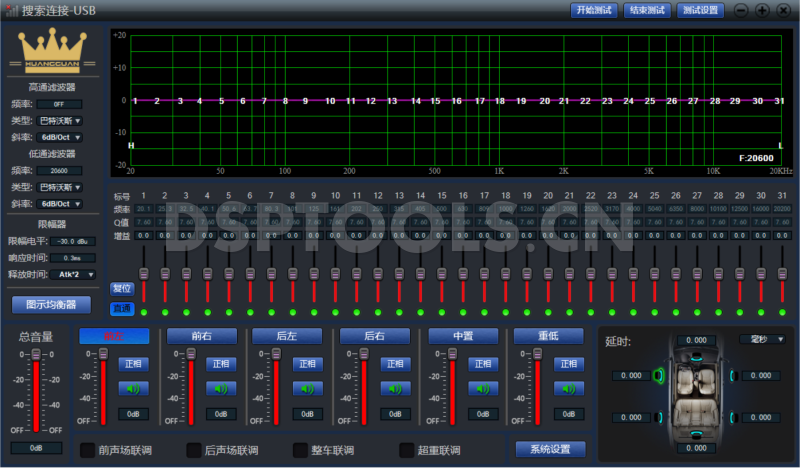Toggle 正相 phase for the 前左 channel
Screen dimensions: 800x468
point(133,364)
